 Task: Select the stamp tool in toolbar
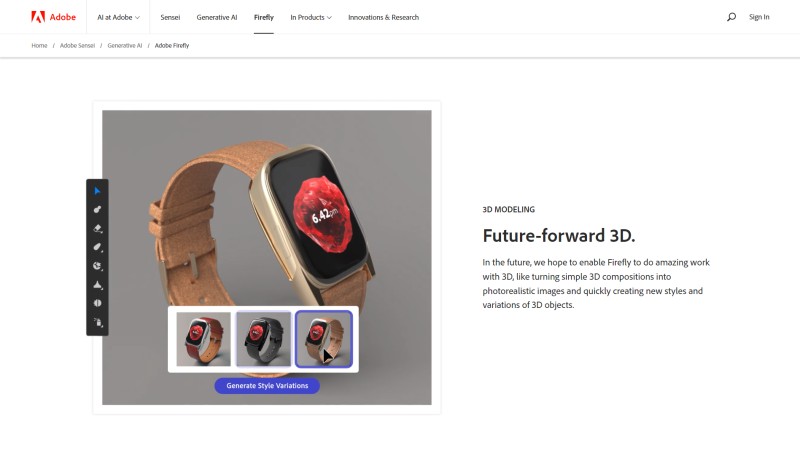[x=97, y=285]
